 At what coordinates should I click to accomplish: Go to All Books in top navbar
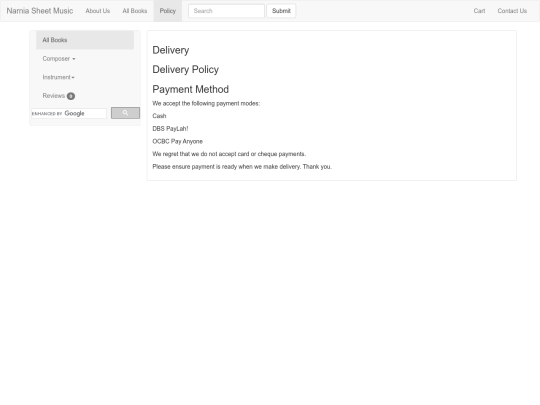(x=135, y=11)
